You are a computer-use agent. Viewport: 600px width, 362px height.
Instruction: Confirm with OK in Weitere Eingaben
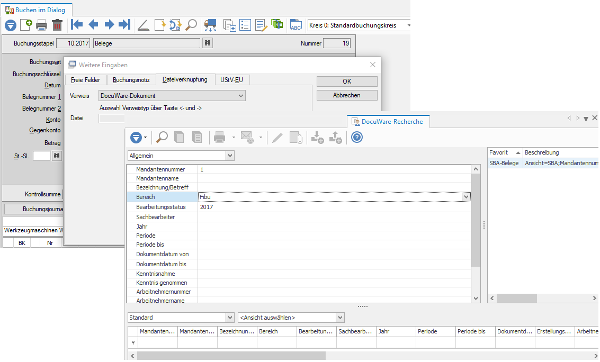click(x=347, y=81)
